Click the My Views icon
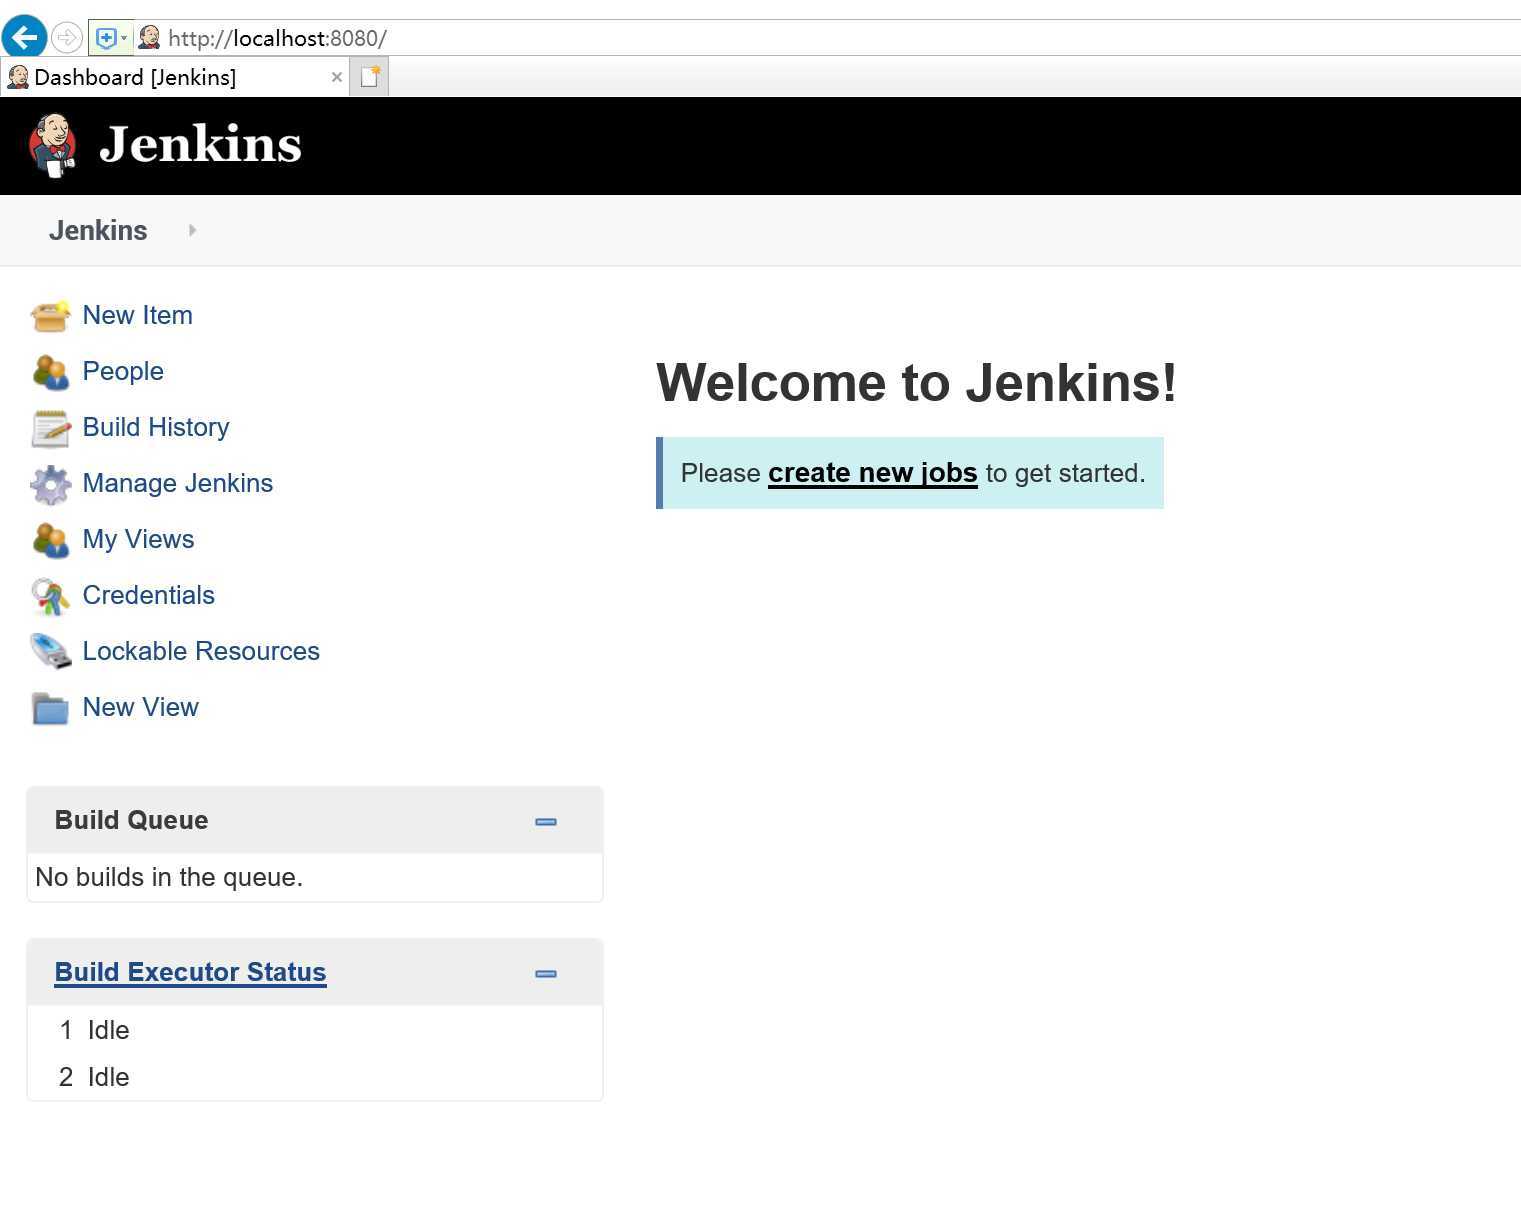 click(x=50, y=540)
